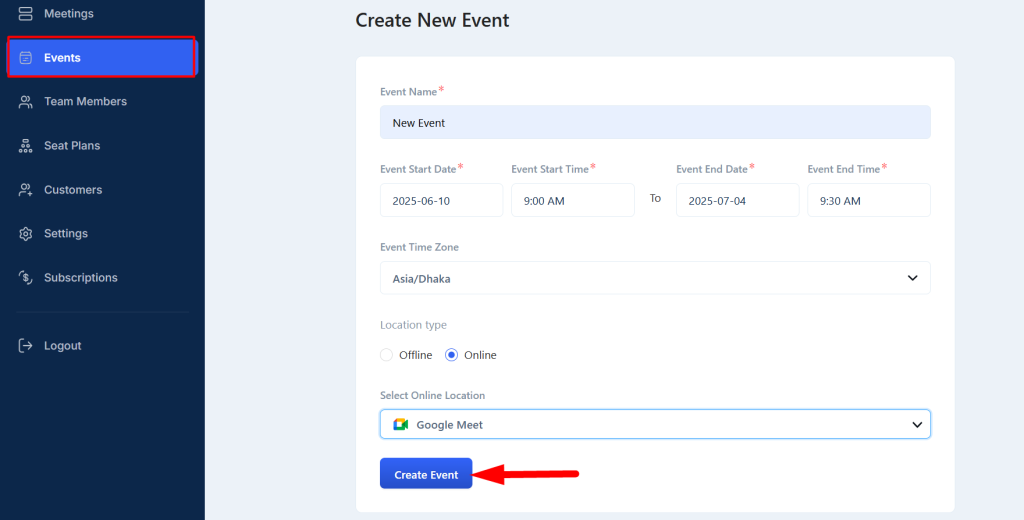Screen dimensions: 1024x520
Task: Click the Create Event button
Action: [x=426, y=474]
